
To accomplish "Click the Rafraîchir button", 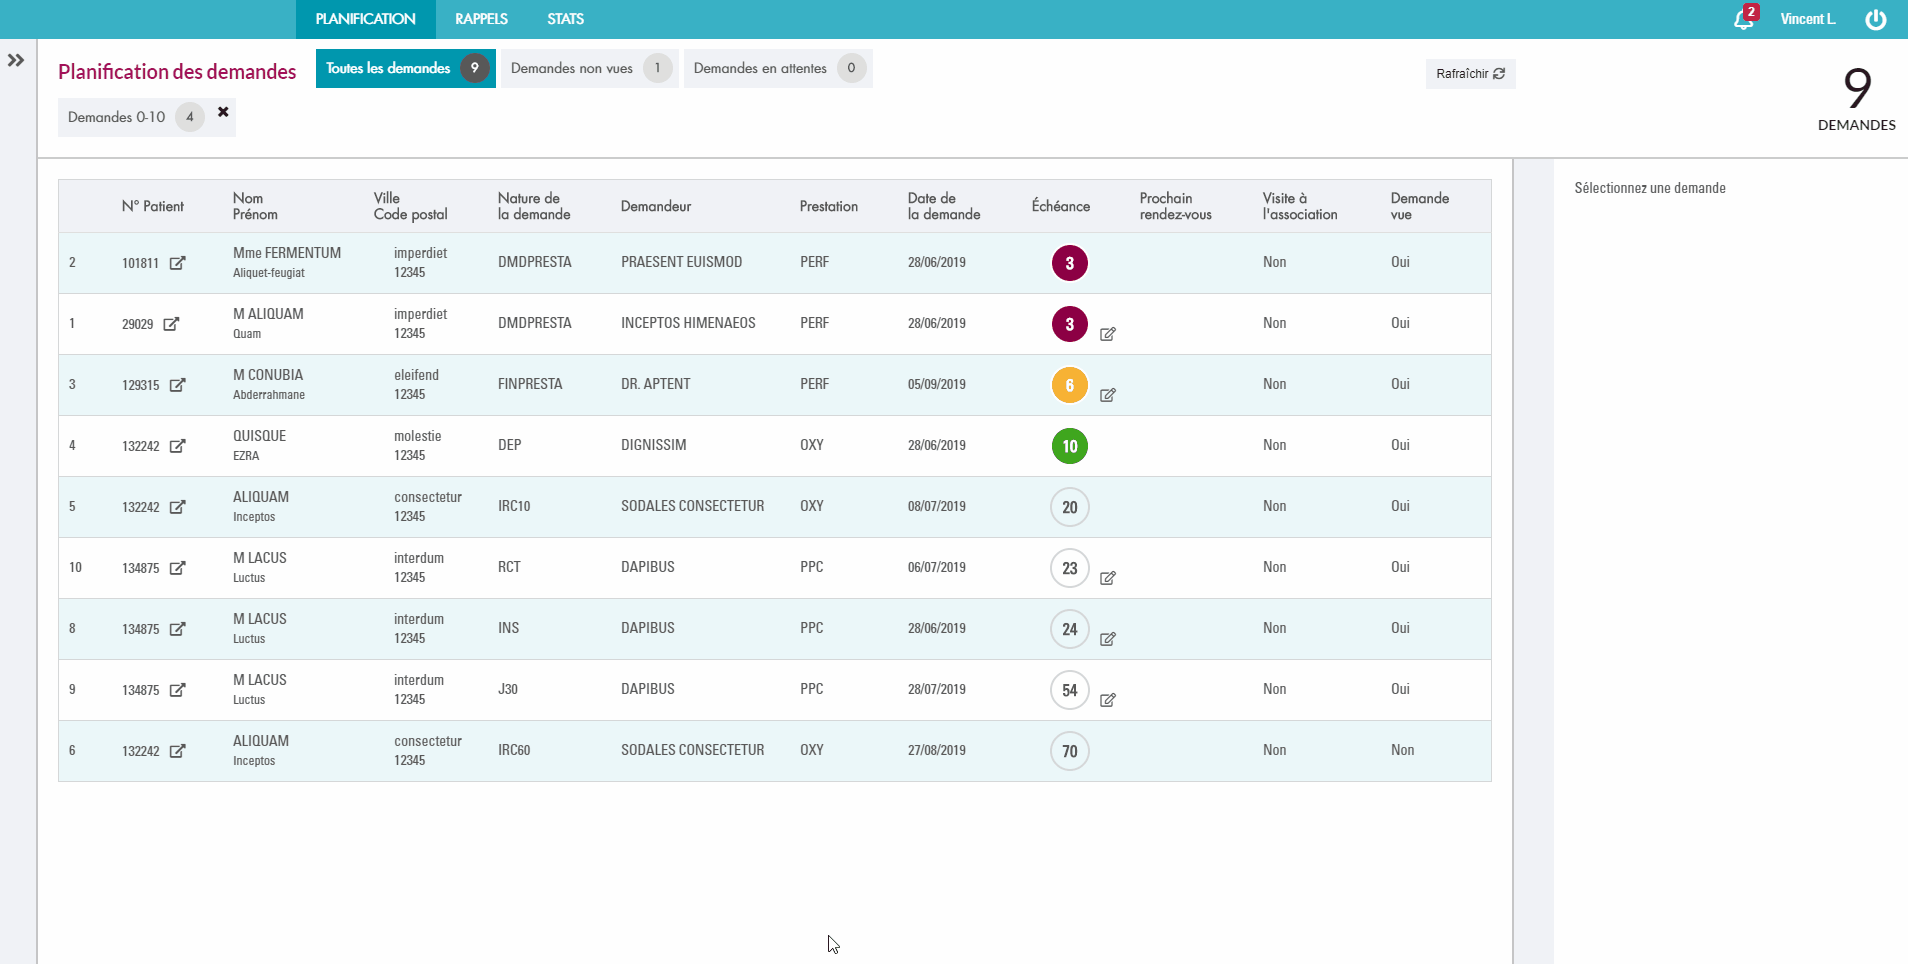I will pos(1469,74).
